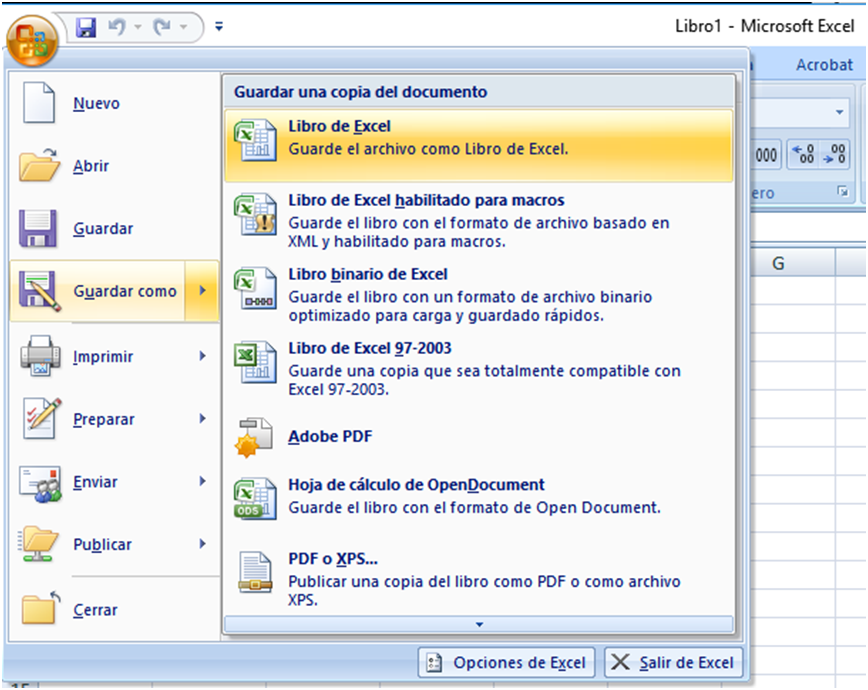Image resolution: width=868 pixels, height=690 pixels.
Task: Click 'Hoja de cálculo de OpenDocument' title
Action: tap(416, 485)
